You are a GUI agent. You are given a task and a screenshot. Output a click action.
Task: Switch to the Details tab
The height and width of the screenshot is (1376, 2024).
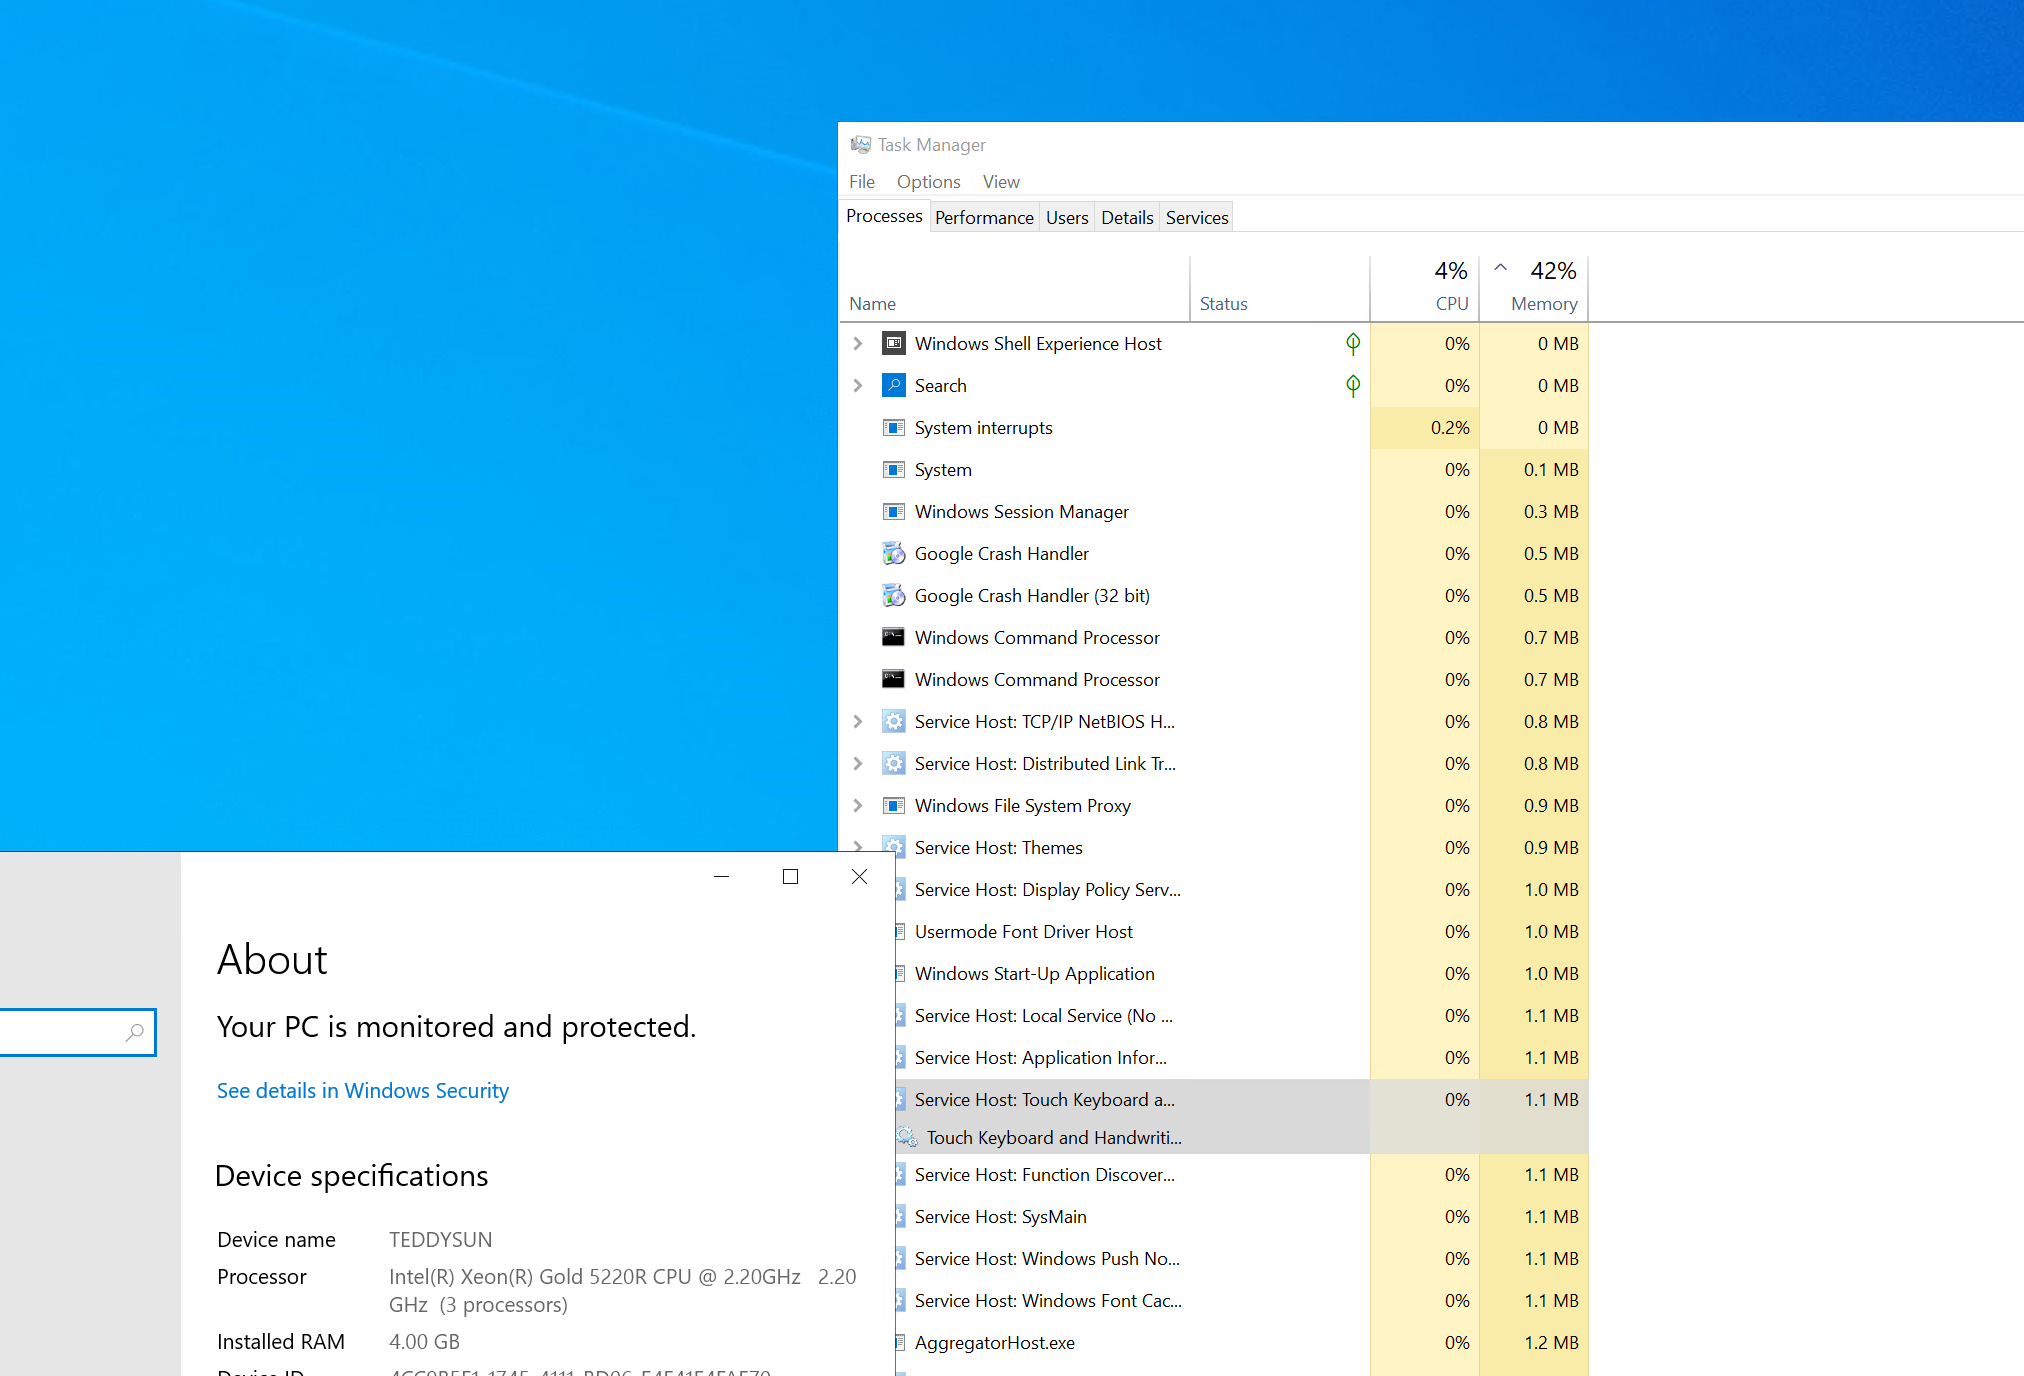point(1127,217)
